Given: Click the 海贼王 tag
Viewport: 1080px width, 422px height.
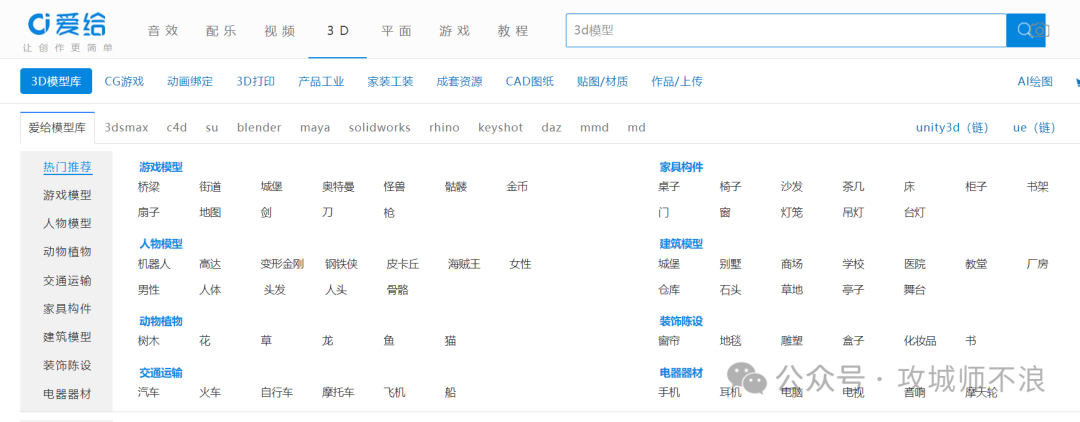Looking at the screenshot, I should [x=464, y=264].
